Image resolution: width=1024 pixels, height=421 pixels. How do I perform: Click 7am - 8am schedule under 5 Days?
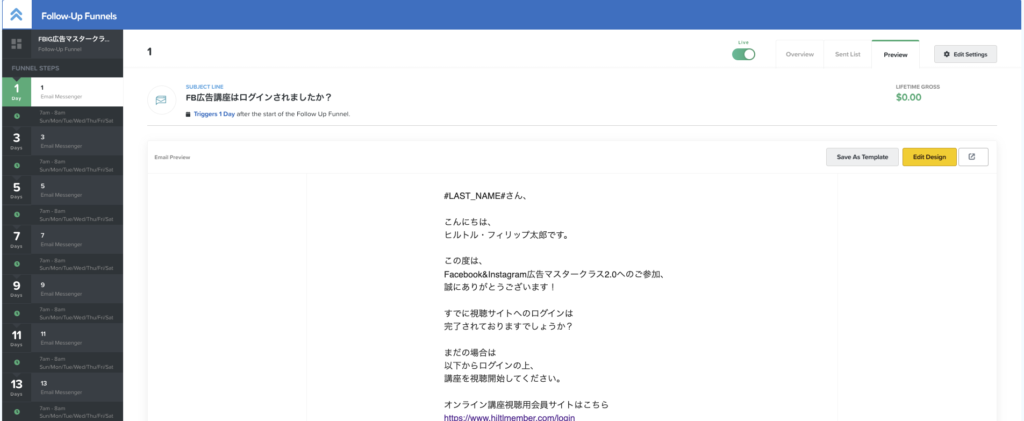[76, 215]
